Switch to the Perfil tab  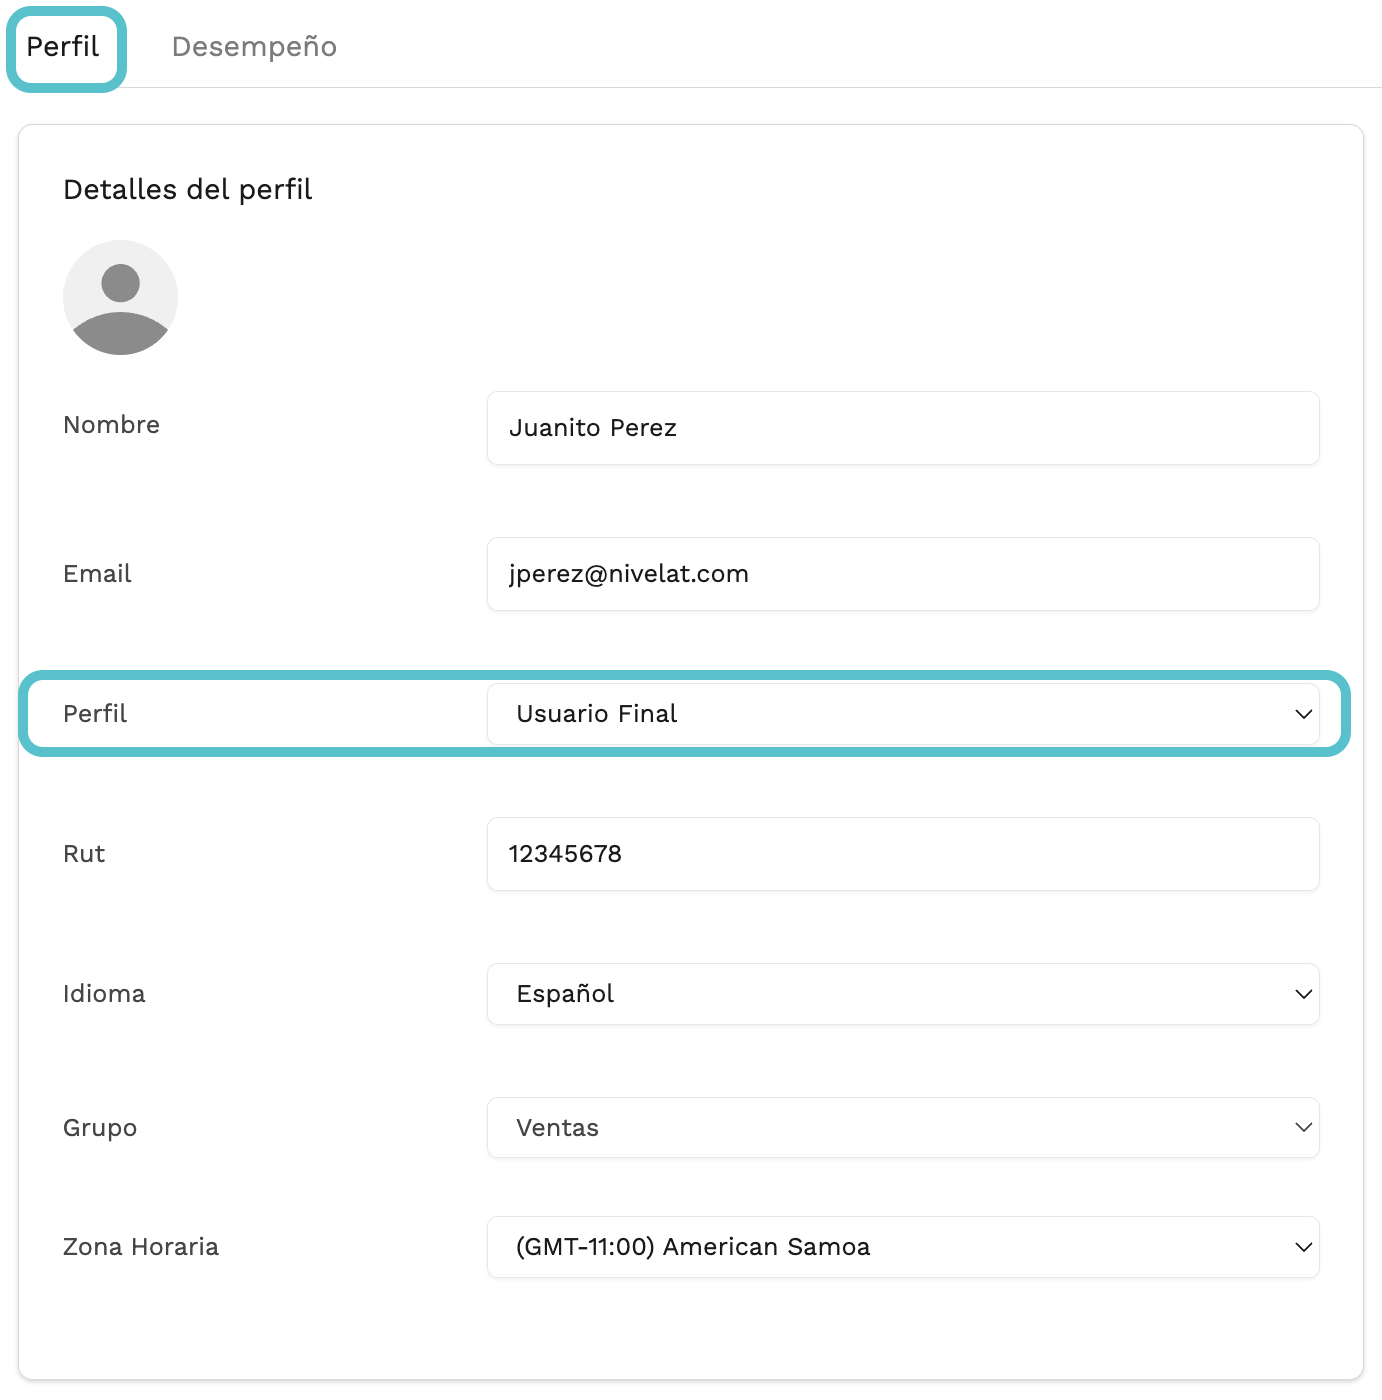click(63, 47)
